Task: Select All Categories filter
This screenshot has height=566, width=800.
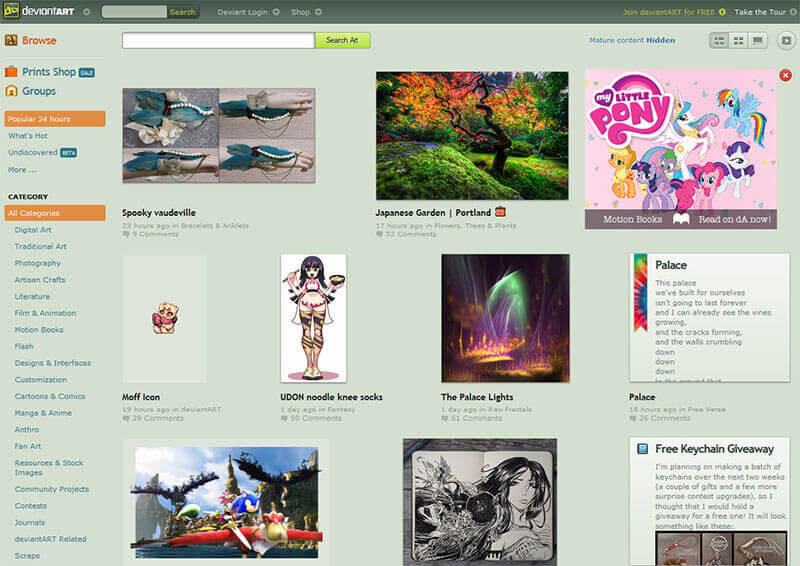Action: tap(55, 213)
